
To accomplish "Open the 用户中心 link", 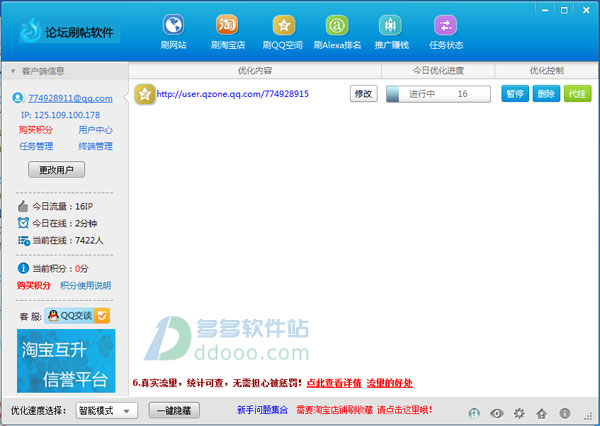I will [96, 130].
